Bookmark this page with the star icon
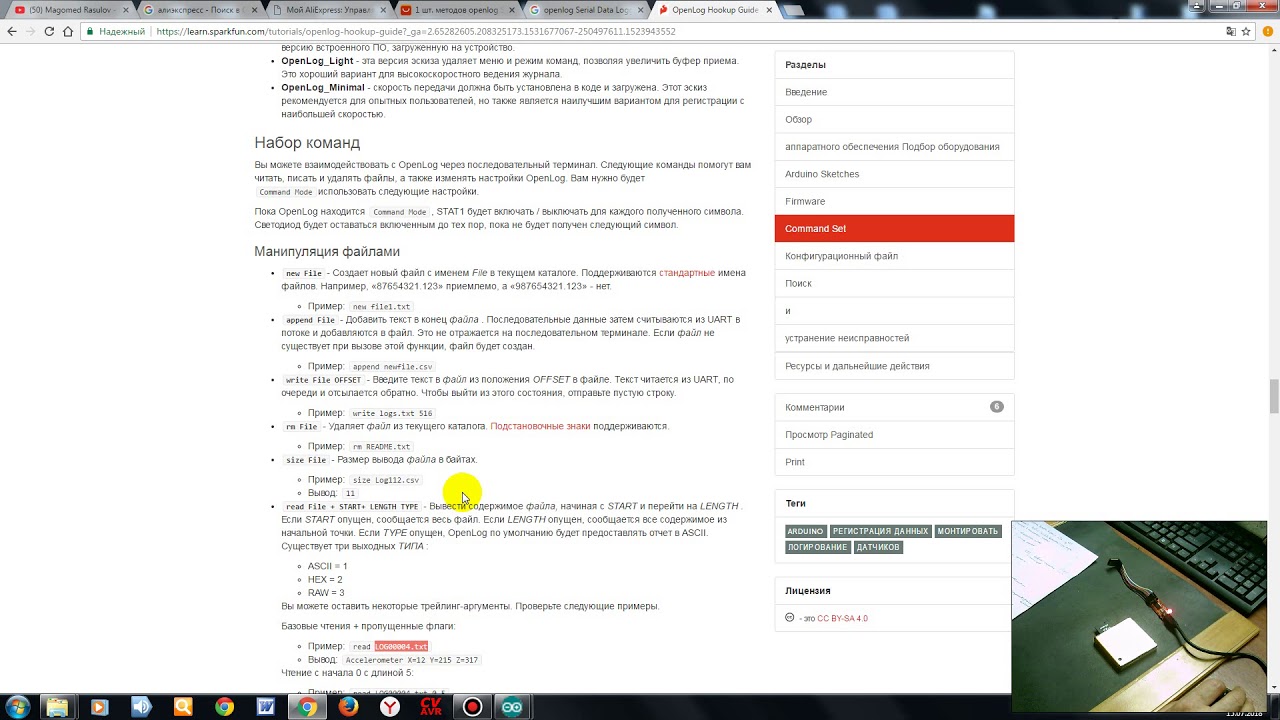This screenshot has height=720, width=1280. coord(1247,31)
